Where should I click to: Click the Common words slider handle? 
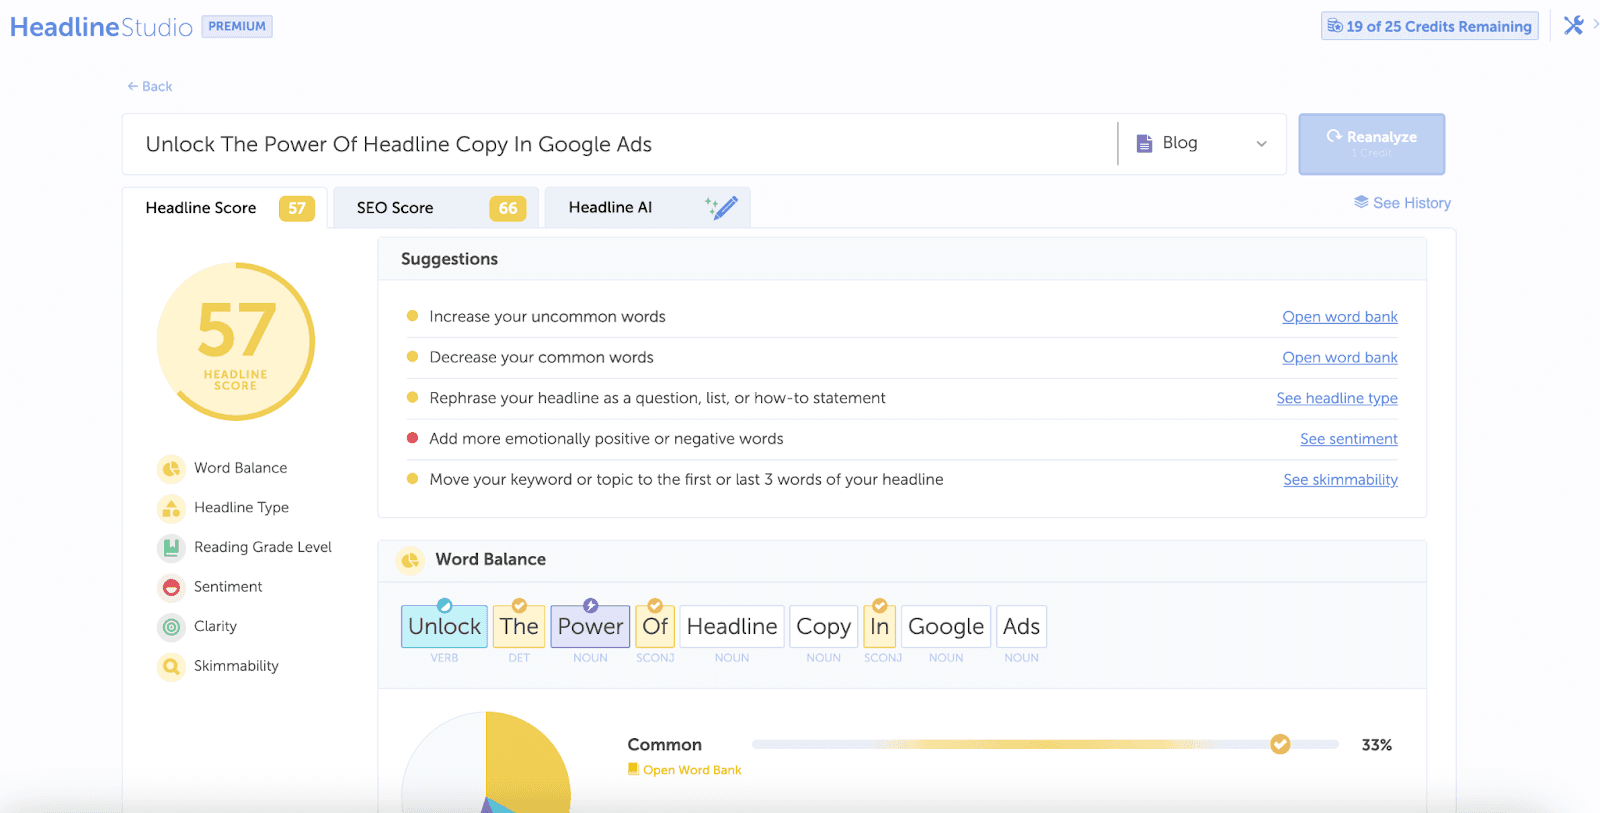click(x=1280, y=744)
